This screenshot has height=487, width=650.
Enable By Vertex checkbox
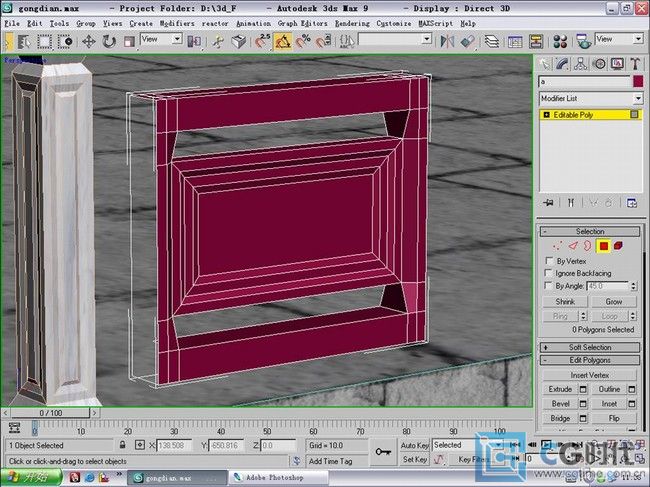pyautogui.click(x=549, y=261)
